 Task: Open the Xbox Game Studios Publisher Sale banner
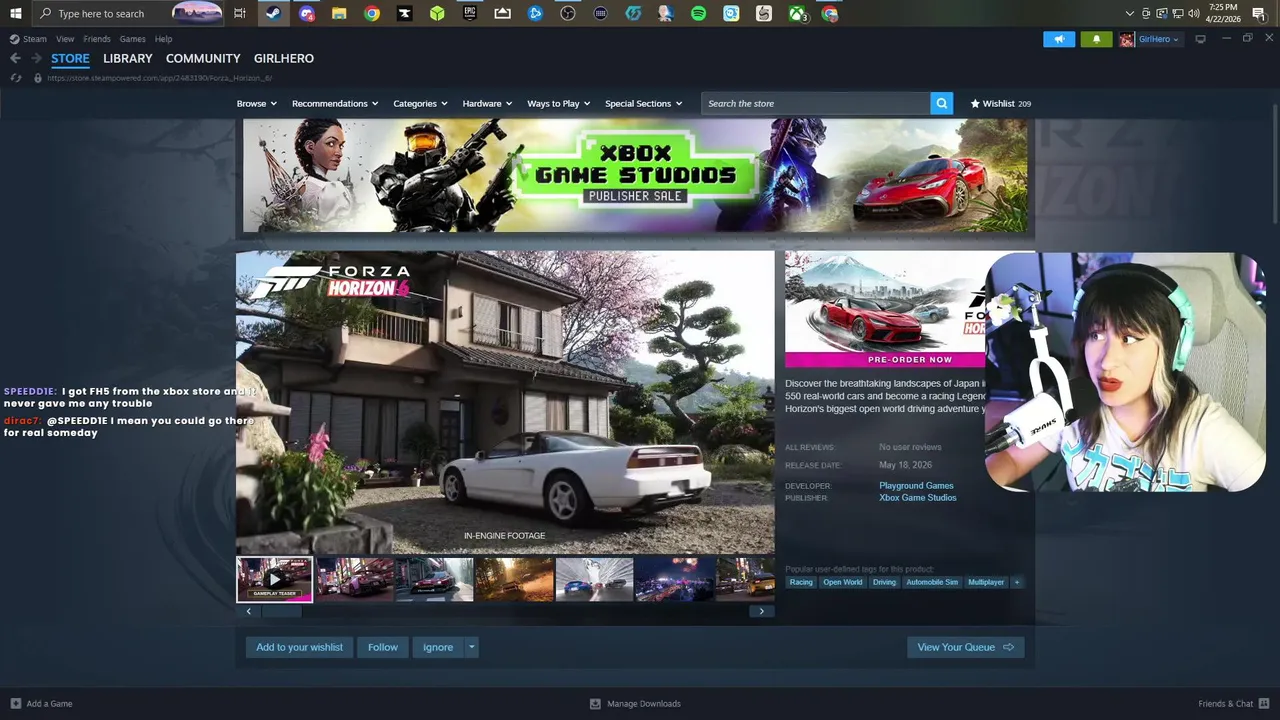click(x=635, y=176)
